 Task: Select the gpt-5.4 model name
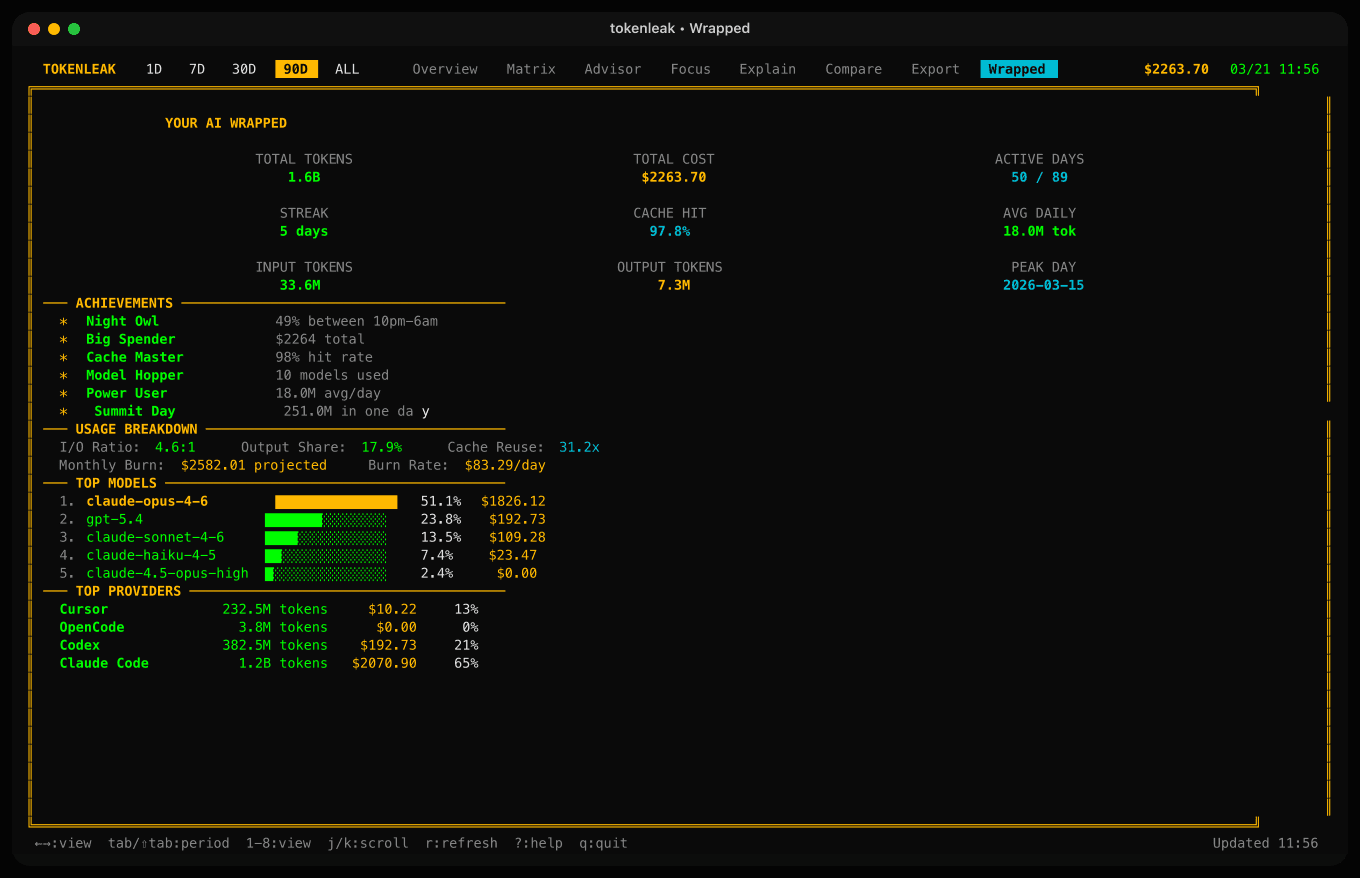(x=115, y=519)
